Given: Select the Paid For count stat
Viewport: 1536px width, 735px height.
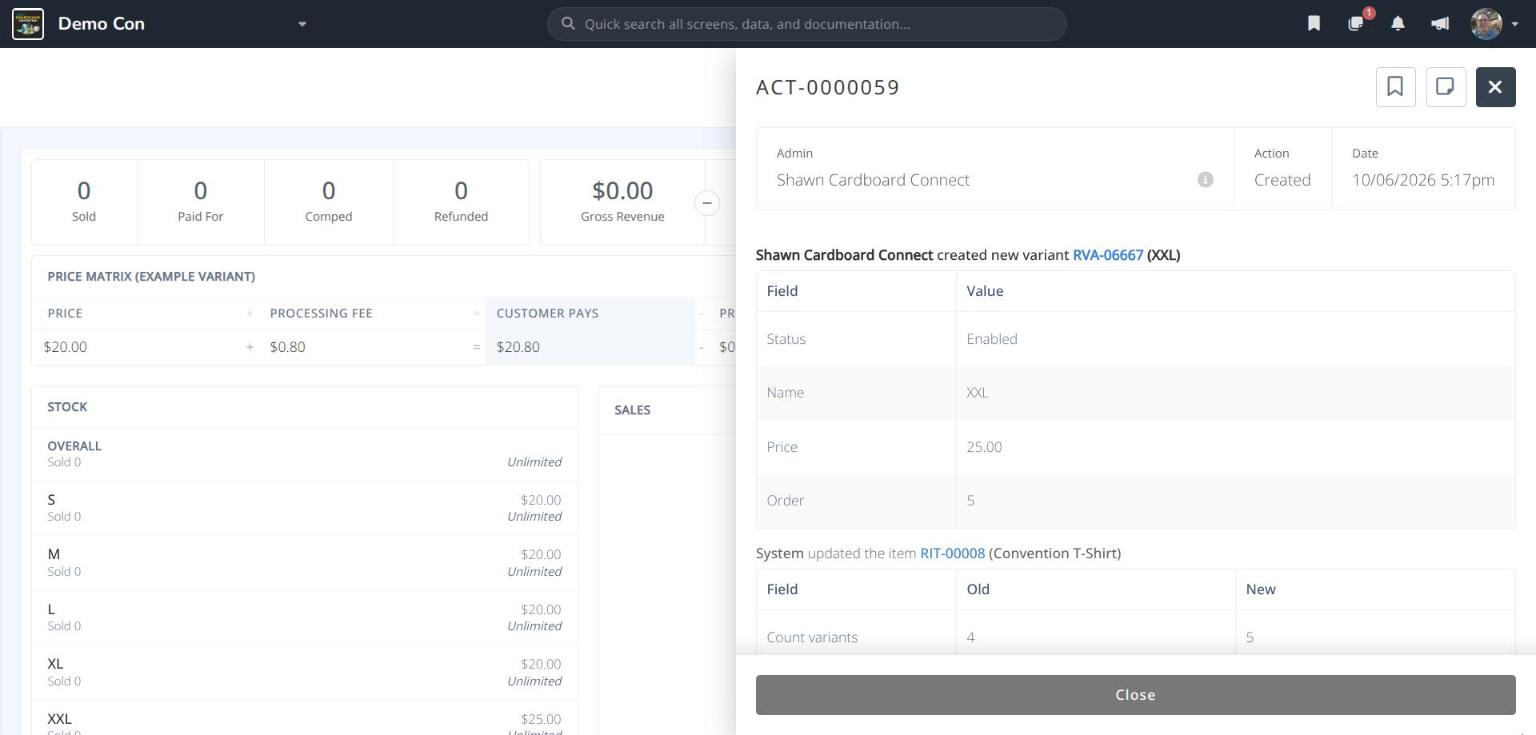Looking at the screenshot, I should pos(200,201).
